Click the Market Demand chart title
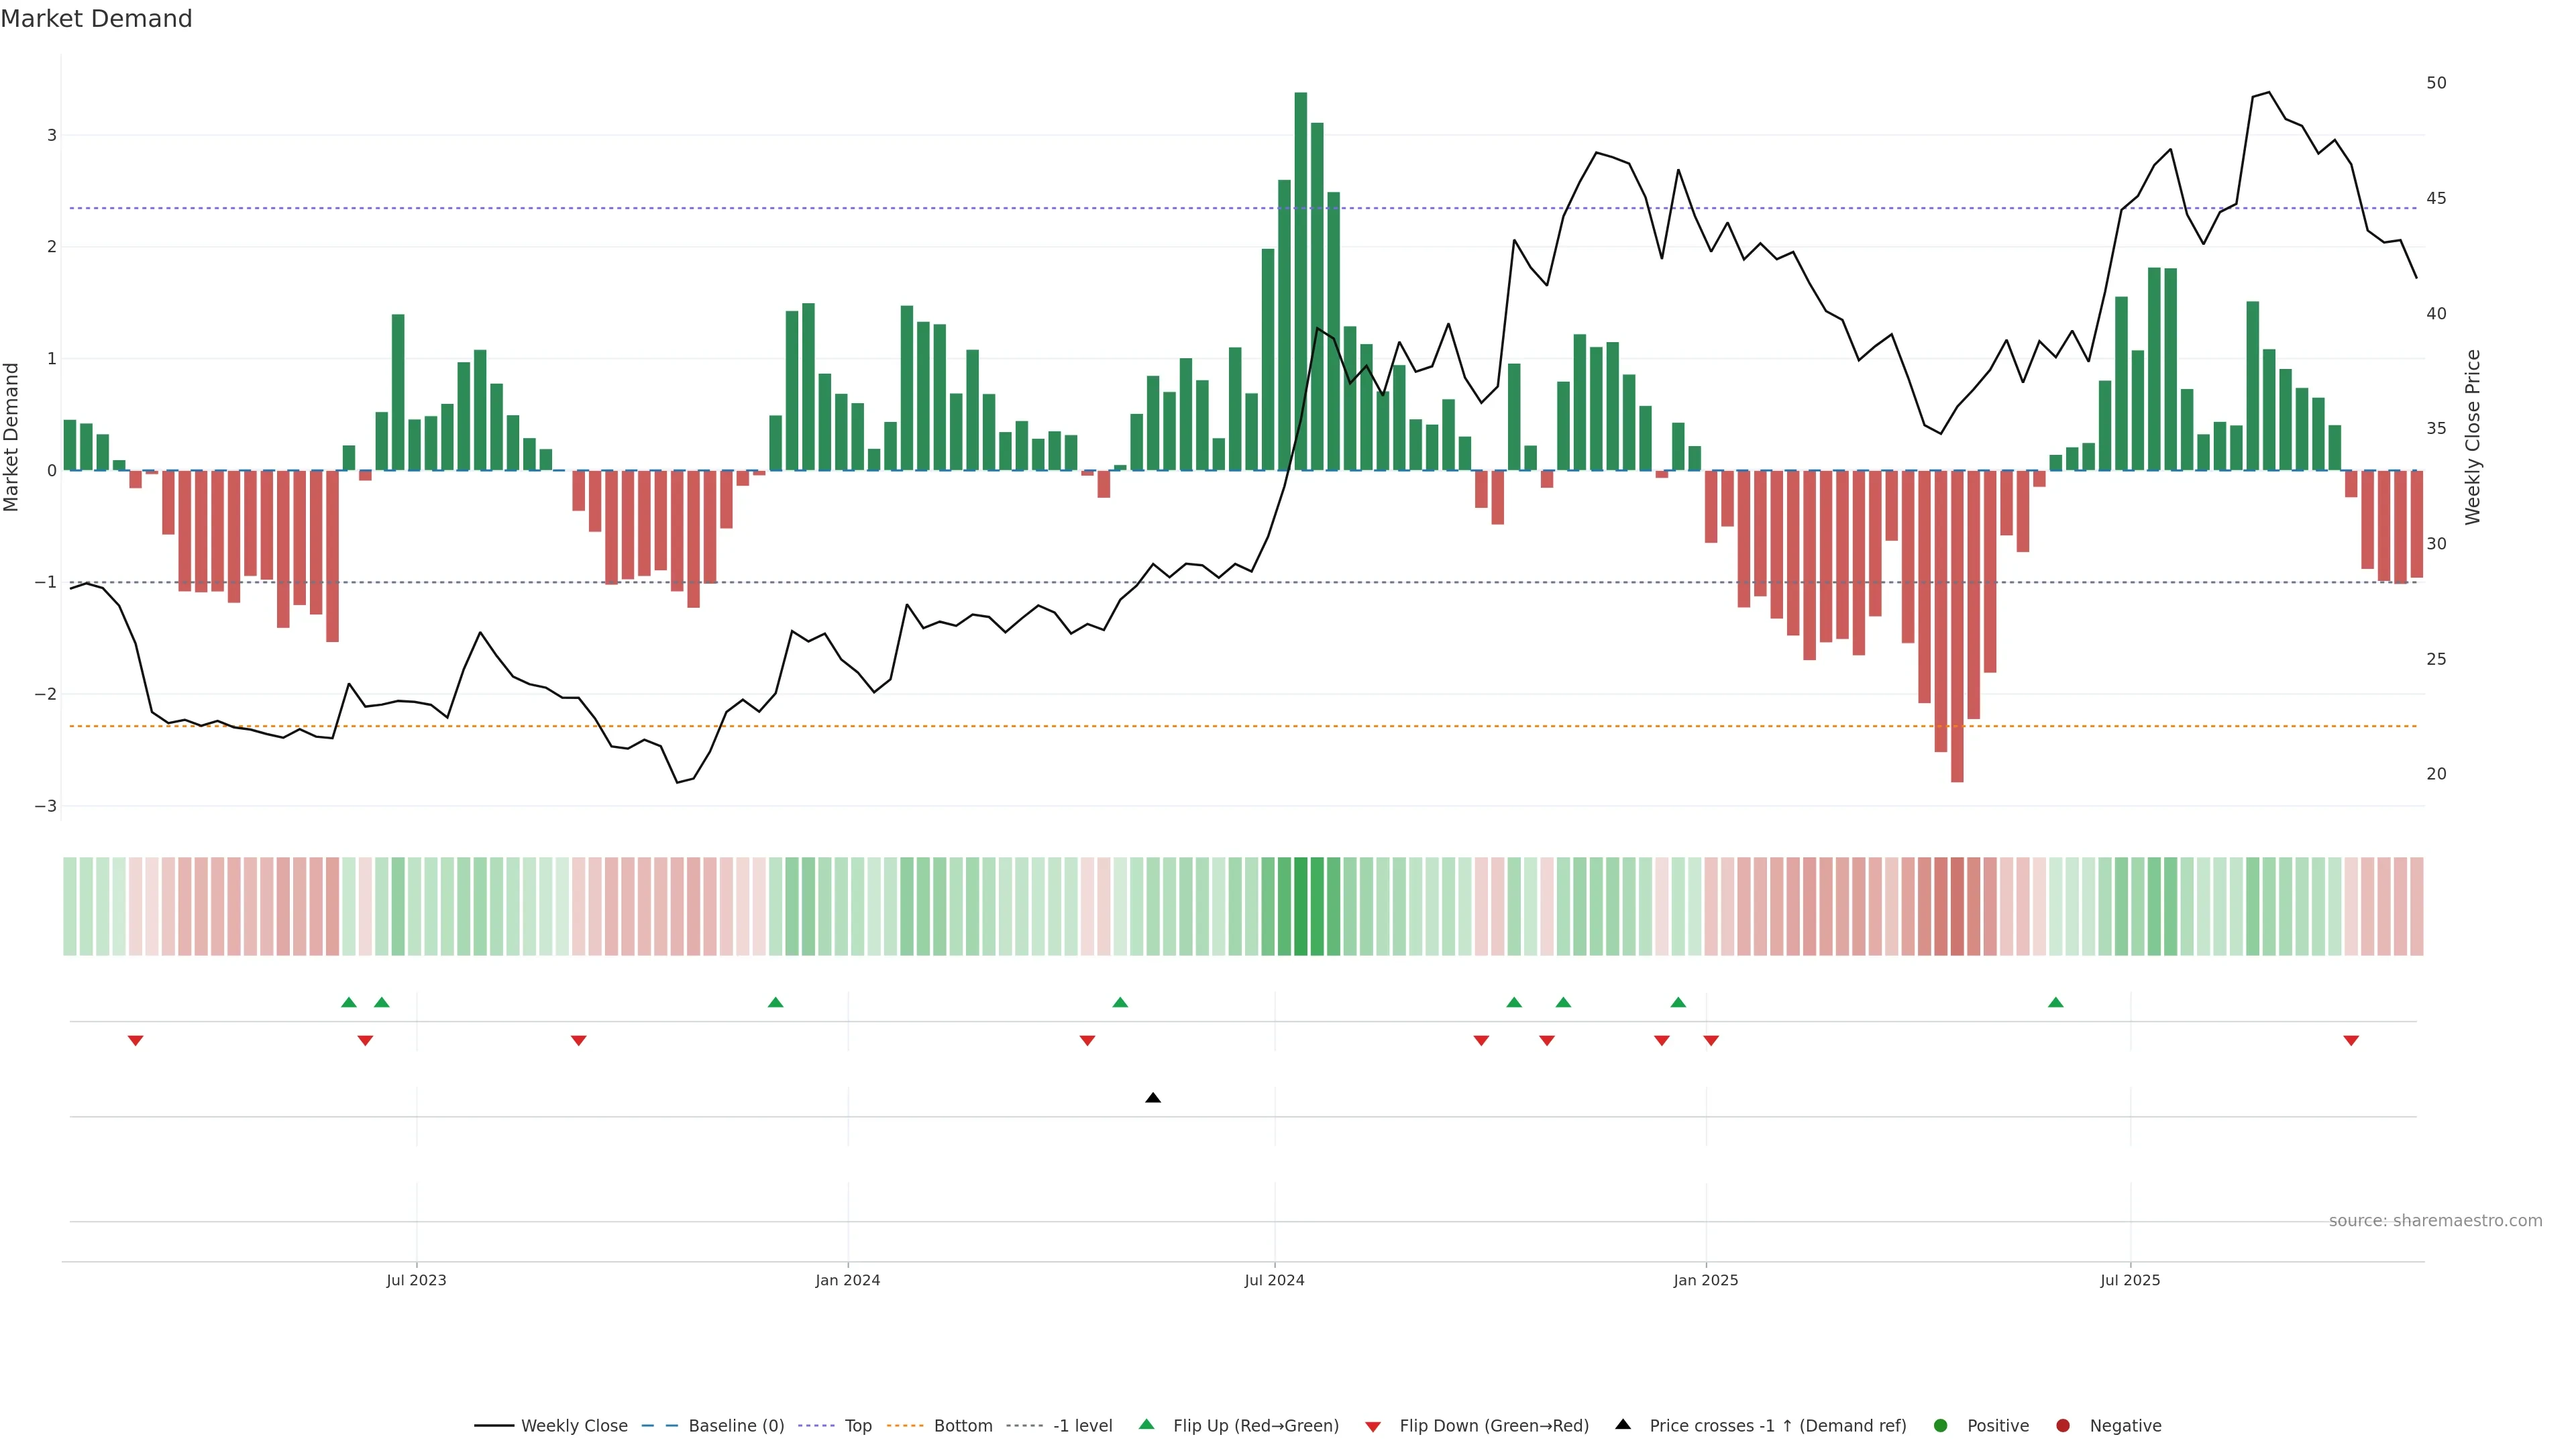The width and height of the screenshot is (2576, 1449). tap(96, 19)
